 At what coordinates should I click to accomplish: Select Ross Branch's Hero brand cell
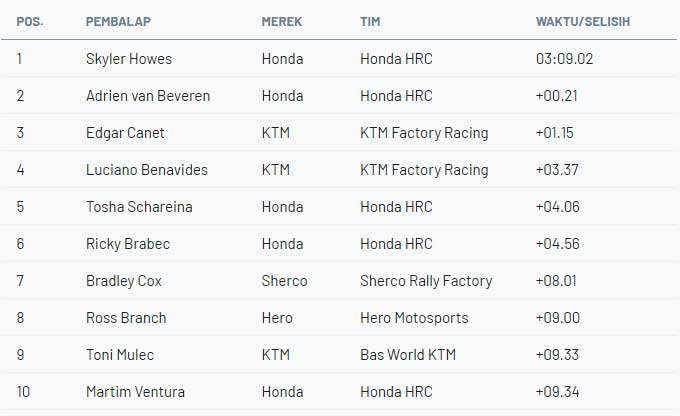[x=277, y=318]
